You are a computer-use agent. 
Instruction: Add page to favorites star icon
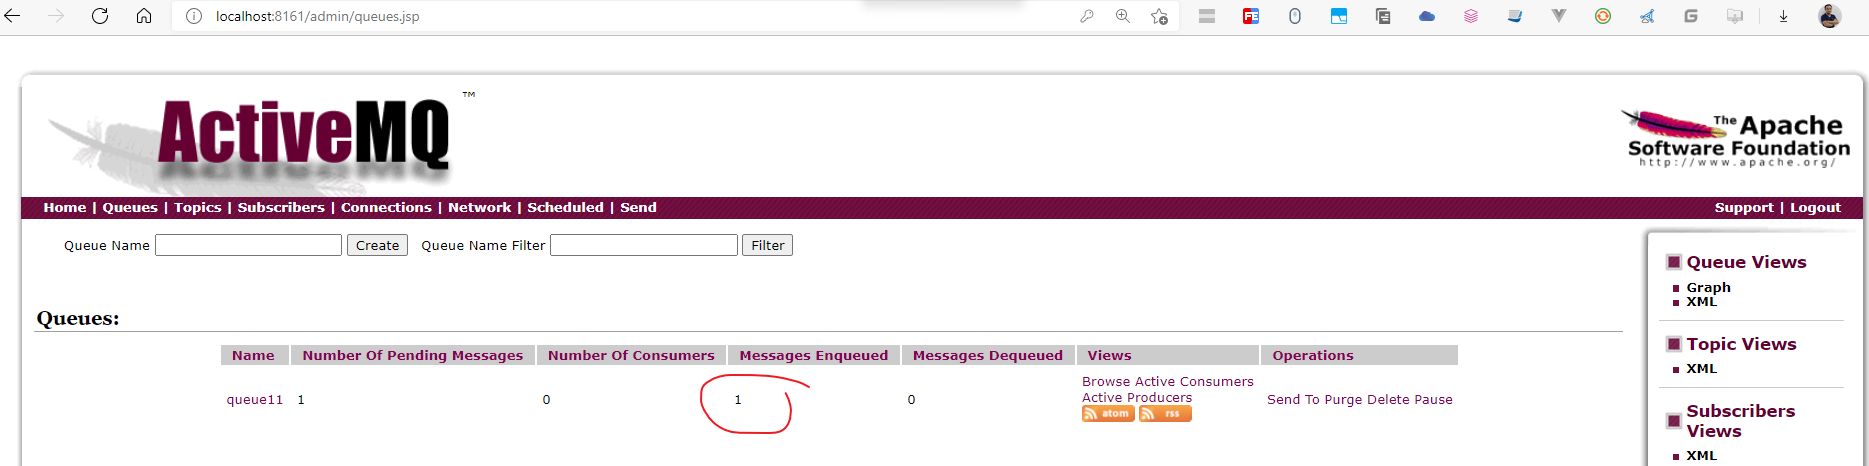pos(1159,16)
